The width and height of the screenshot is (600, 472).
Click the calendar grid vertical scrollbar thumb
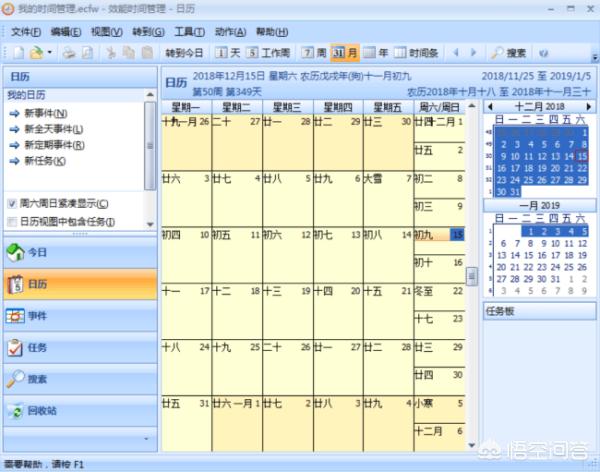[x=472, y=276]
